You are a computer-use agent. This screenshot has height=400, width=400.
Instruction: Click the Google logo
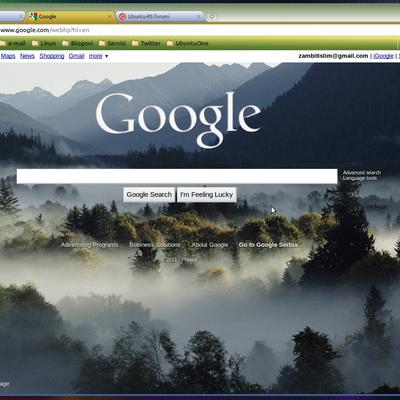point(178,119)
